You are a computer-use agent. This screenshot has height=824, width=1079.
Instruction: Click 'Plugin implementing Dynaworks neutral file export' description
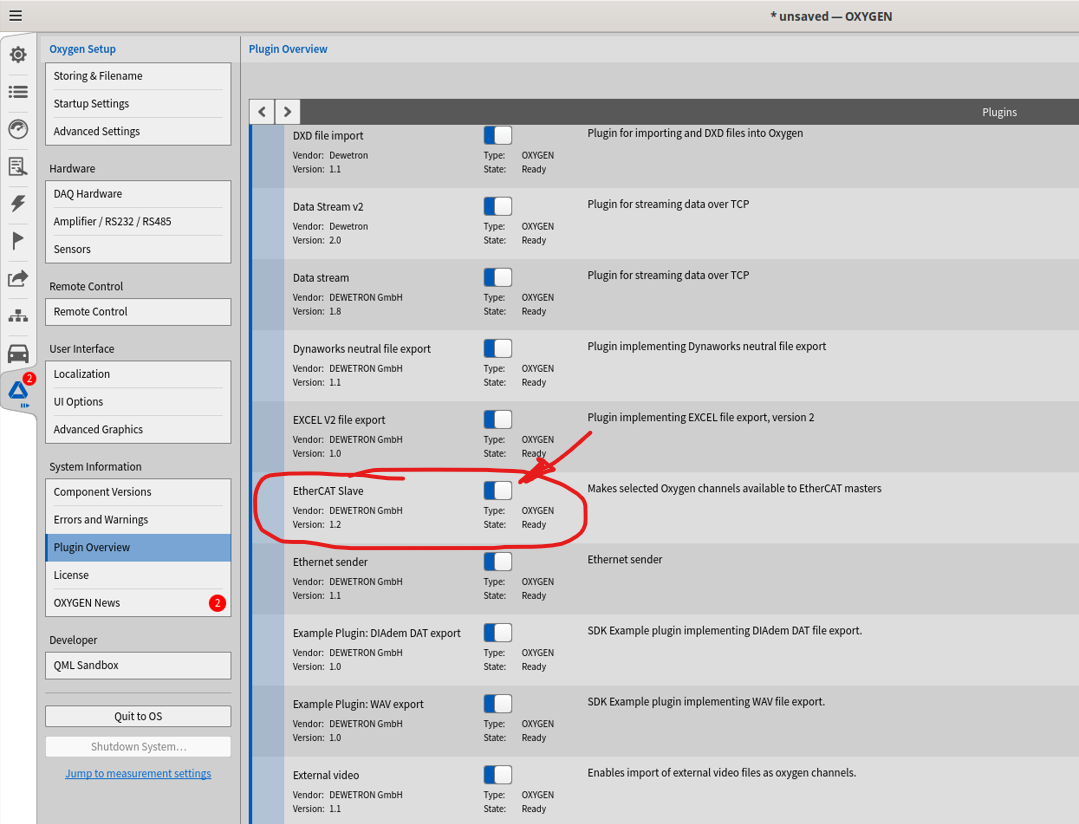(x=707, y=346)
